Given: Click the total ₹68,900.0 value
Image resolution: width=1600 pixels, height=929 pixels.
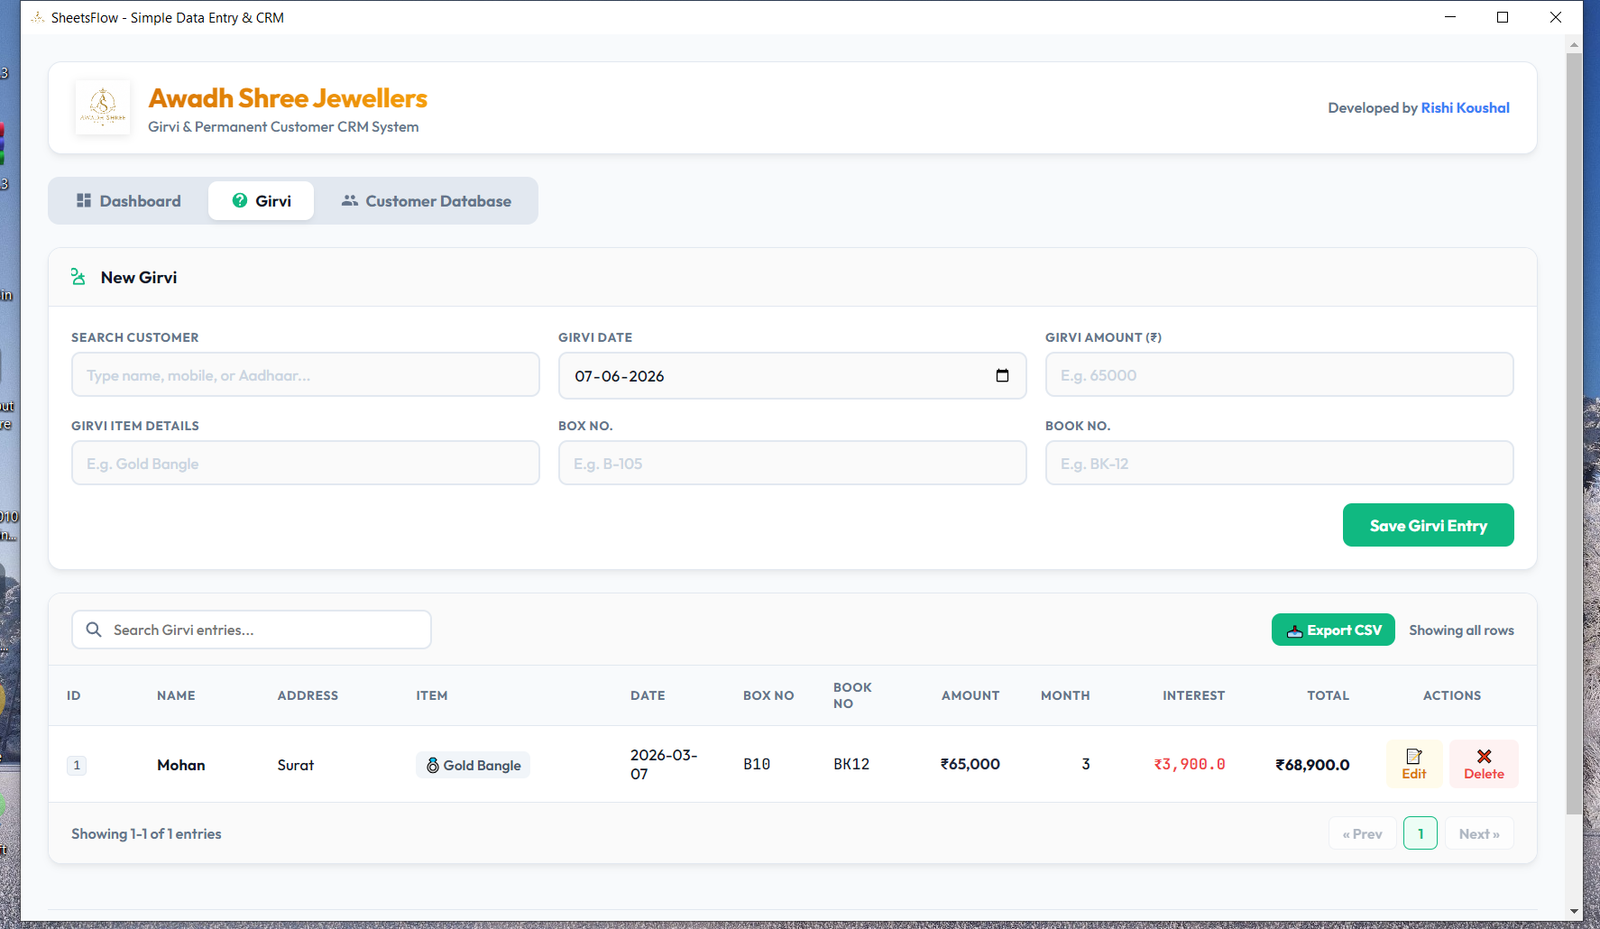Looking at the screenshot, I should click(x=1312, y=765).
